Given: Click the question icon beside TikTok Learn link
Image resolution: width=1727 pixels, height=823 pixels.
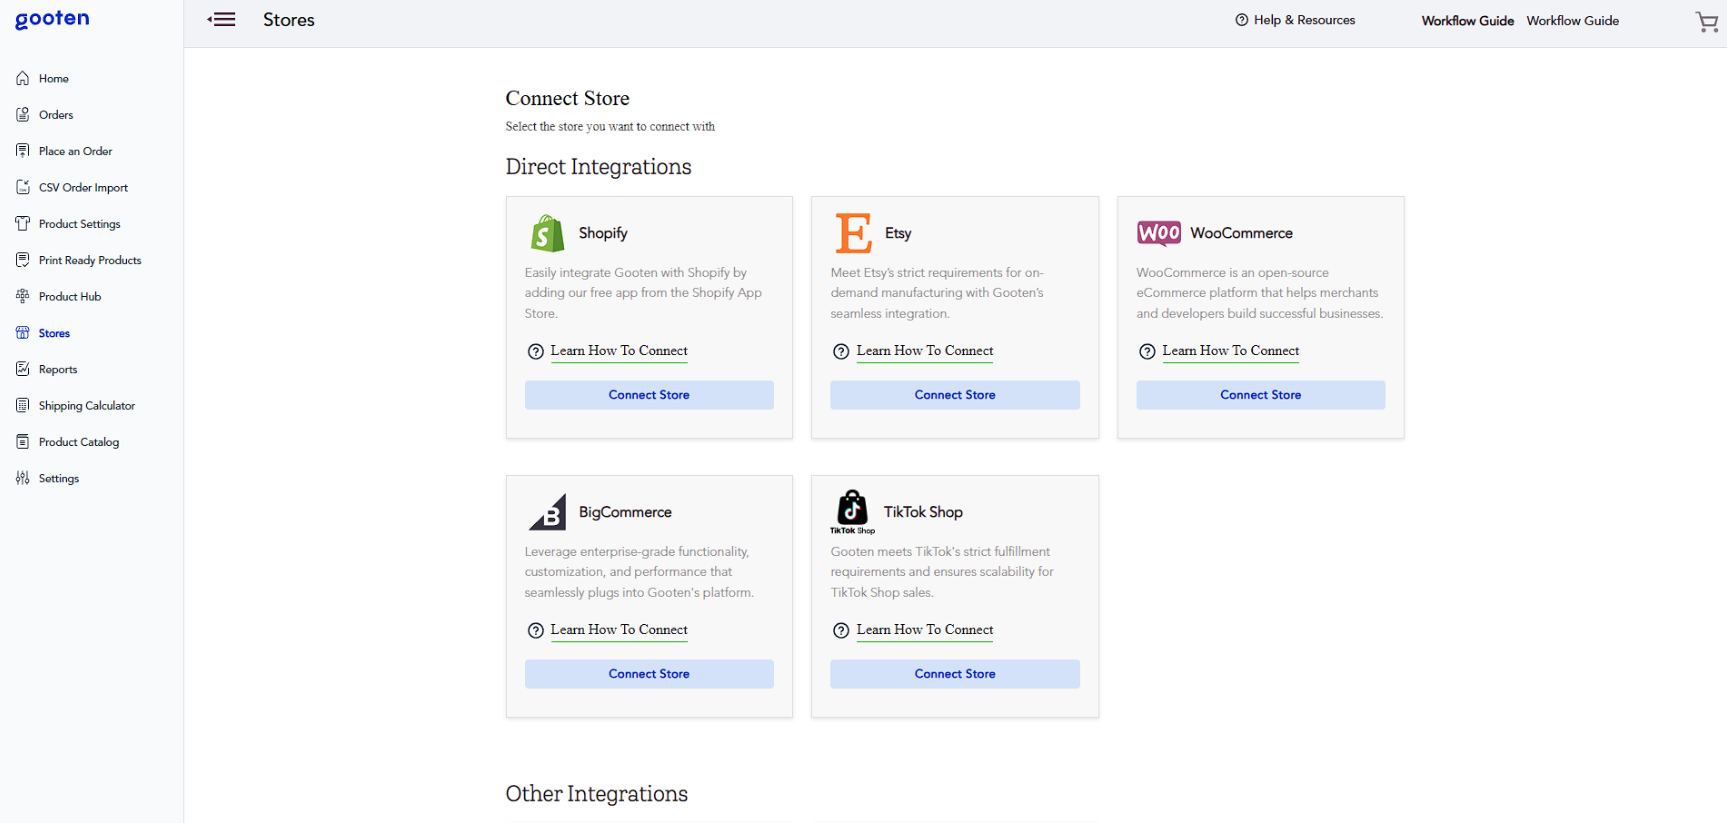Looking at the screenshot, I should pos(841,630).
